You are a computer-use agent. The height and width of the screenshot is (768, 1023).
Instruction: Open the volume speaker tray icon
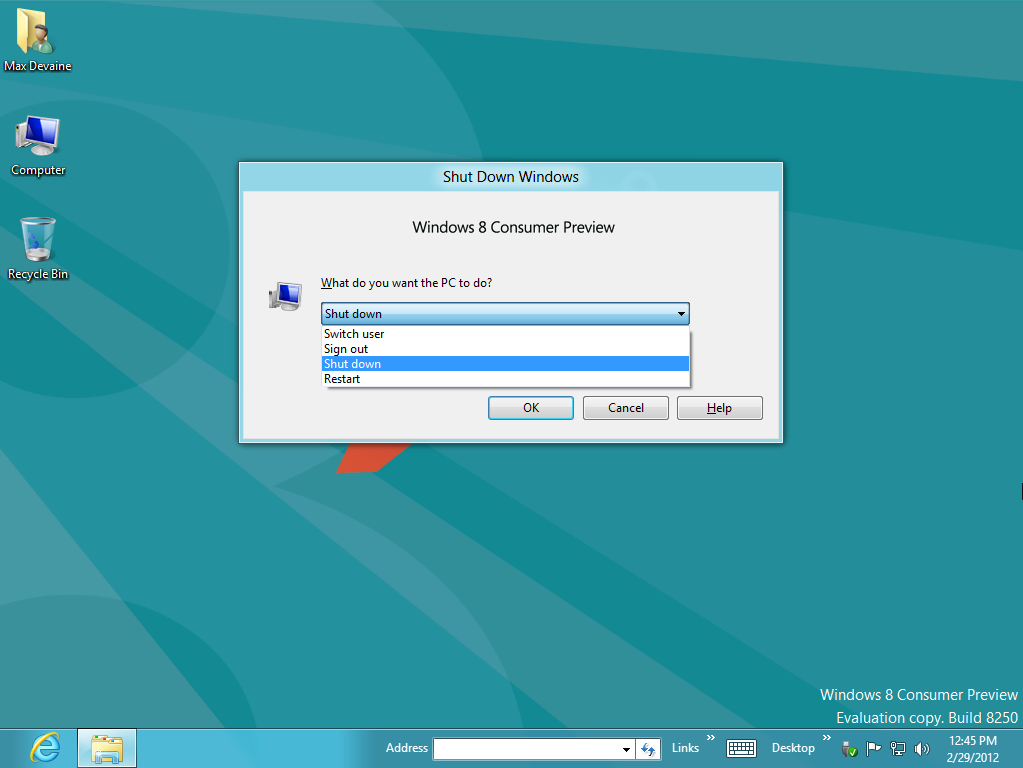[921, 748]
